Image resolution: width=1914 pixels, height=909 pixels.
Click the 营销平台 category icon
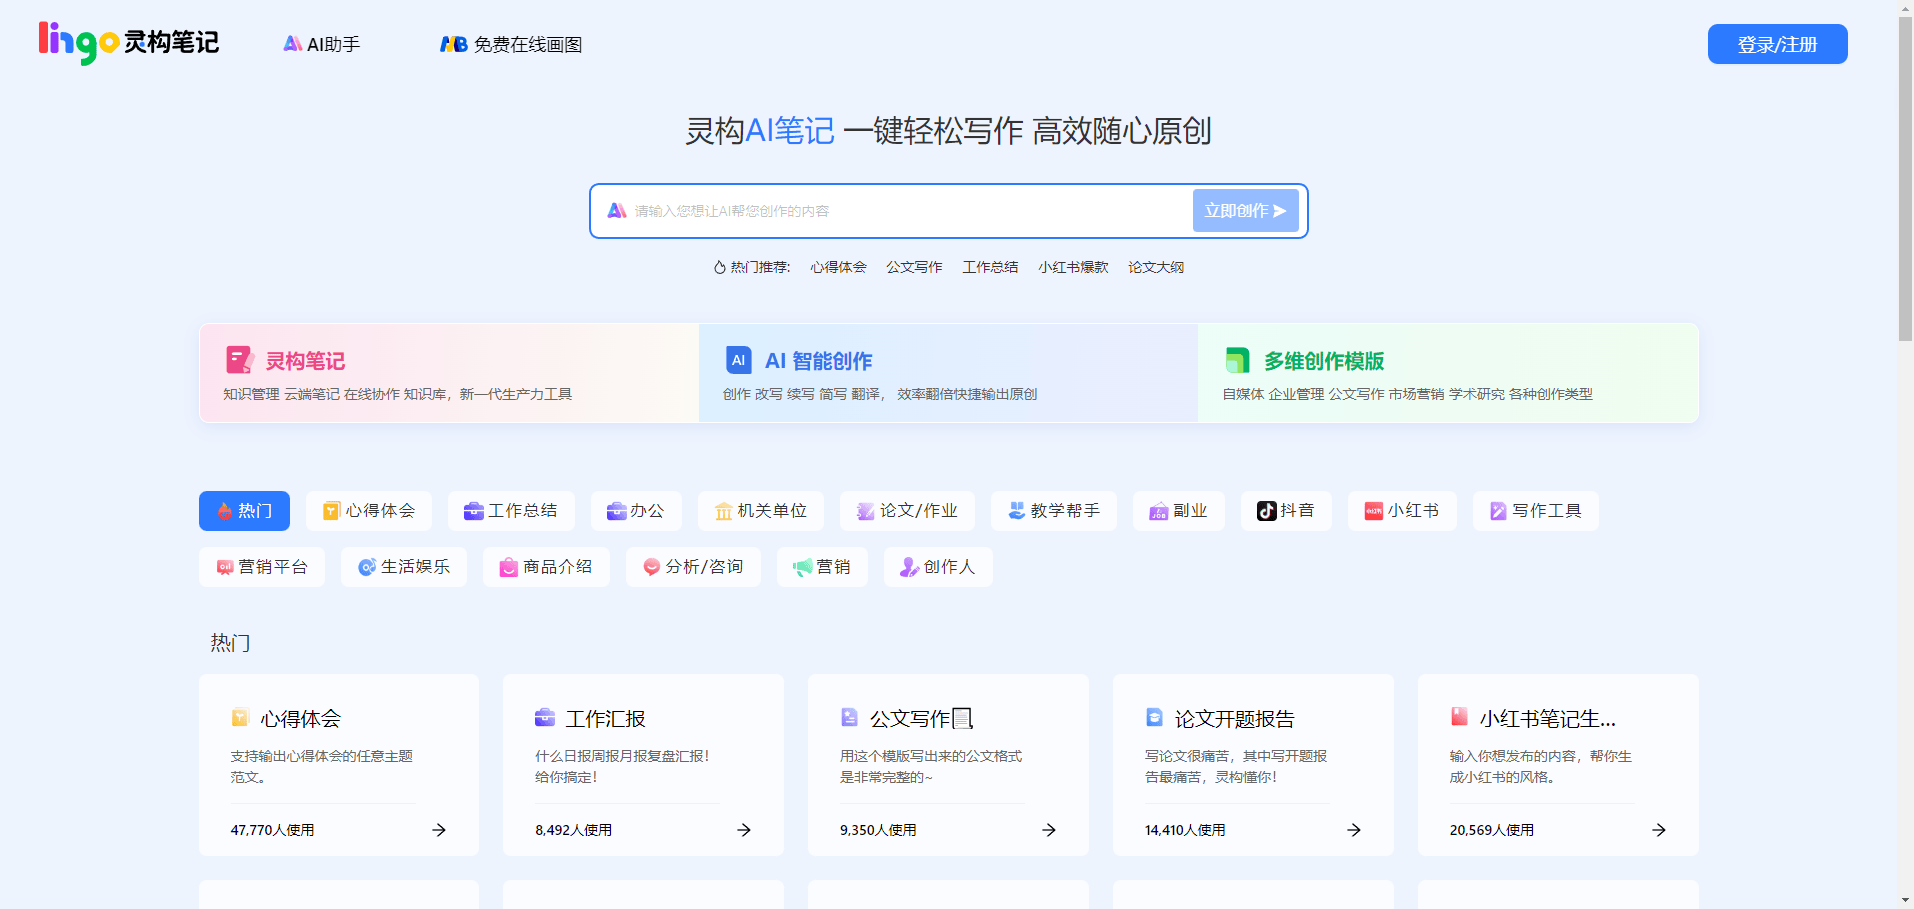click(x=224, y=567)
